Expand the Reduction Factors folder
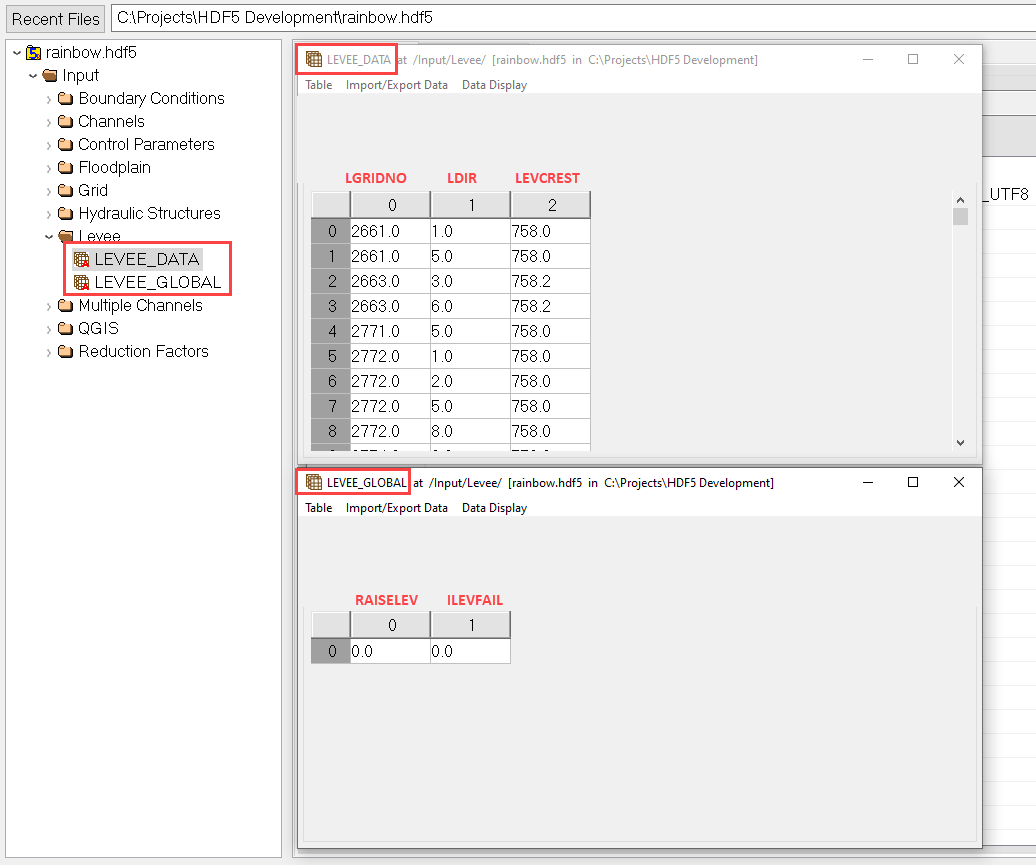1036x865 pixels. click(x=49, y=352)
